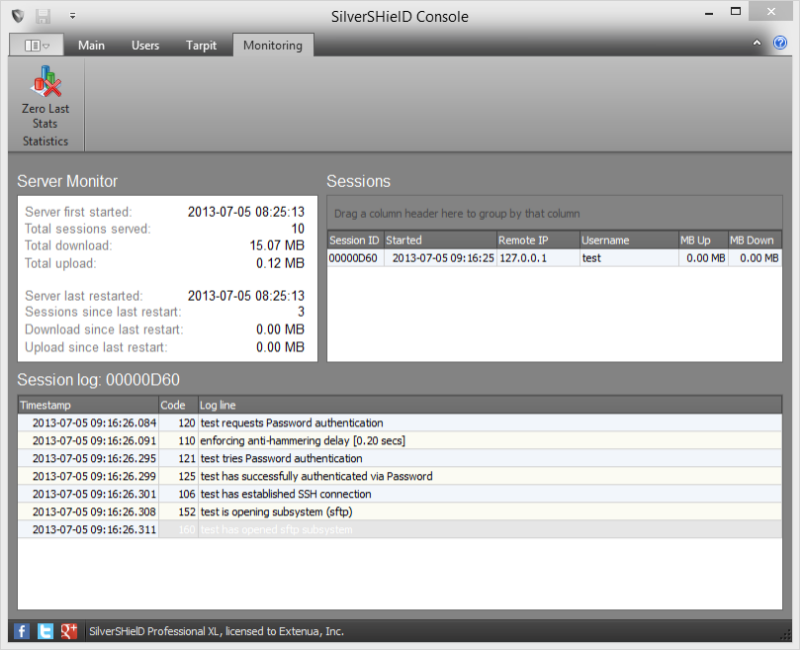Click the group-by column header drop area
800x650 pixels.
click(x=554, y=213)
